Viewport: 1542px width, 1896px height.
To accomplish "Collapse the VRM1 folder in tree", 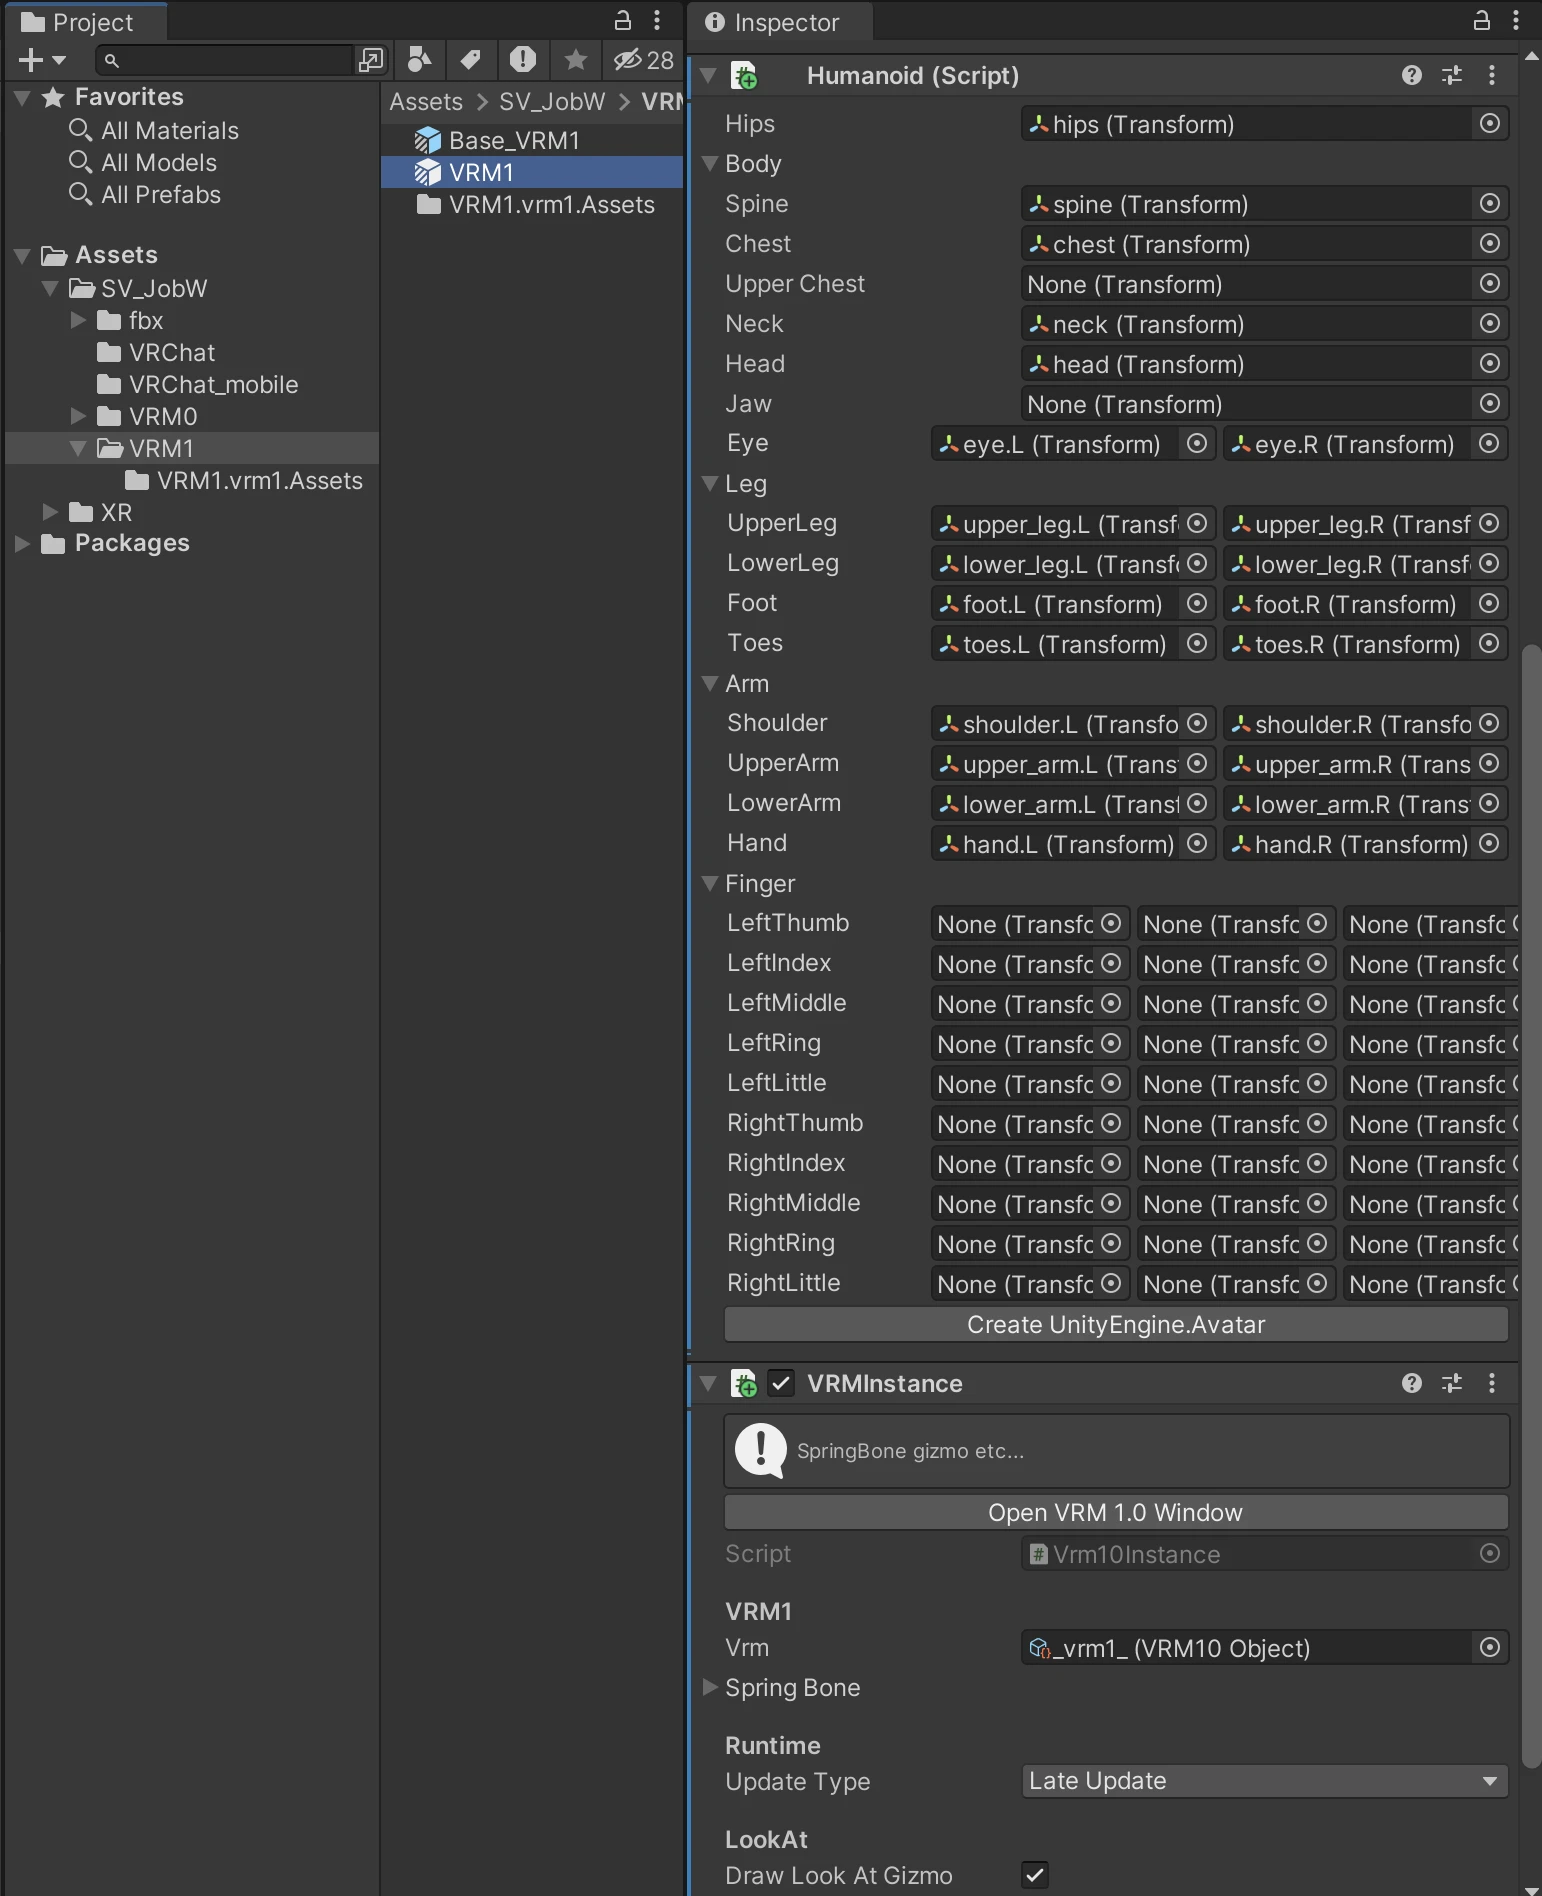I will pos(78,449).
